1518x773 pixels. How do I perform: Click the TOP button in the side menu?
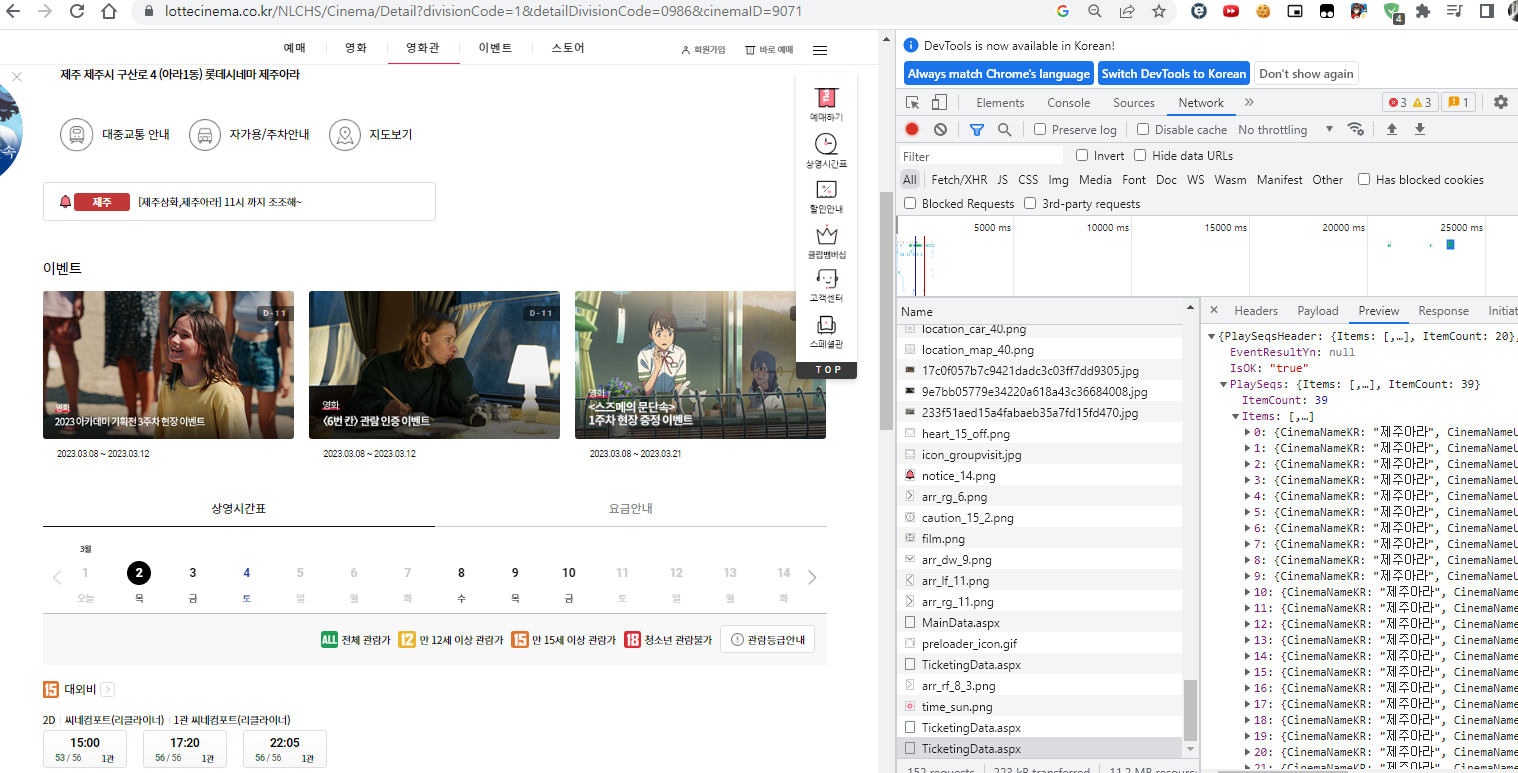[826, 369]
